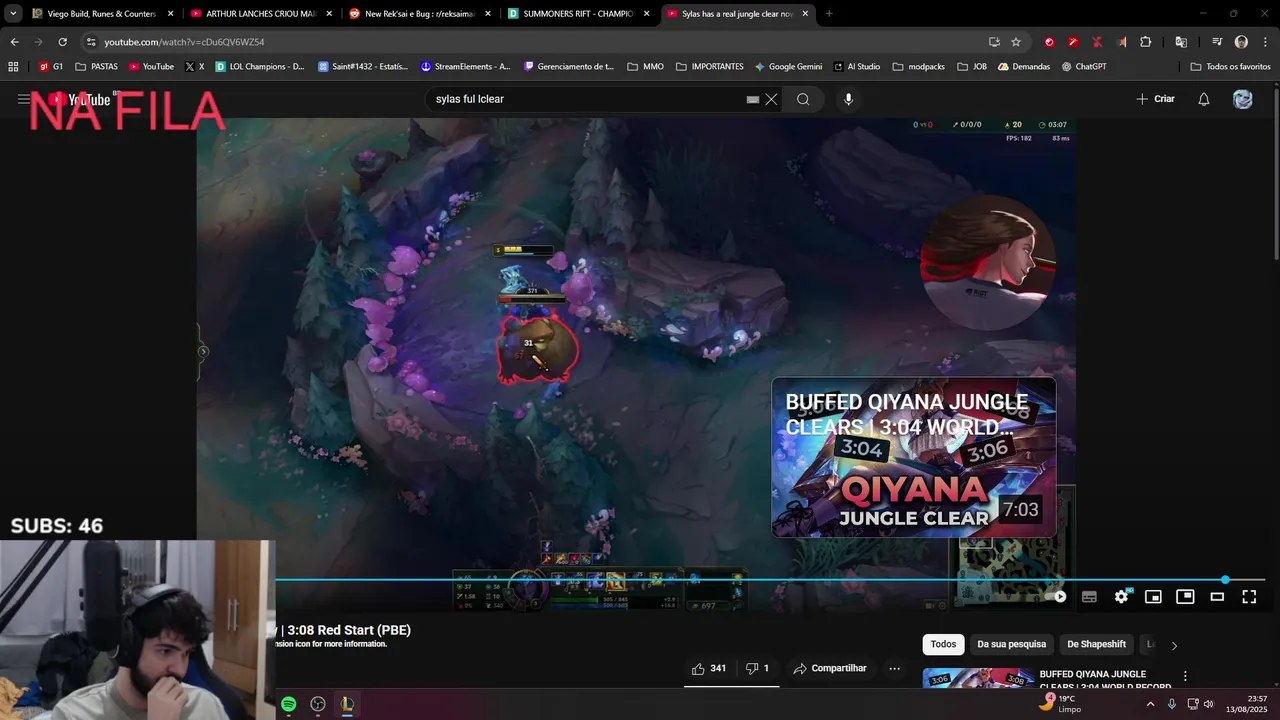Open volume control in system tray
The width and height of the screenshot is (1280, 720).
(x=1209, y=704)
